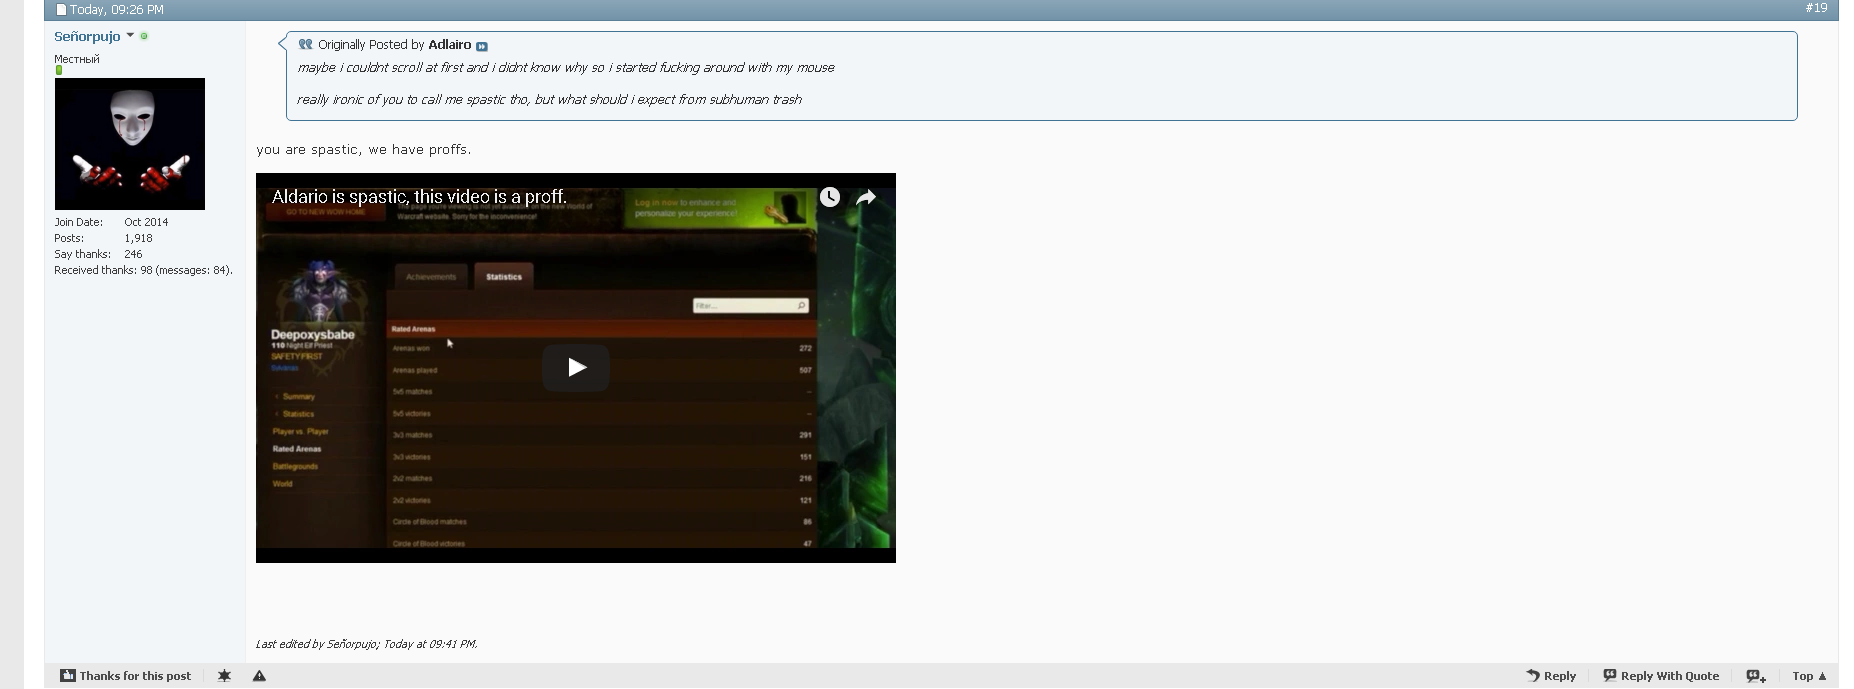Open Señorpujo user profile link
Image resolution: width=1854 pixels, height=689 pixels.
click(87, 36)
